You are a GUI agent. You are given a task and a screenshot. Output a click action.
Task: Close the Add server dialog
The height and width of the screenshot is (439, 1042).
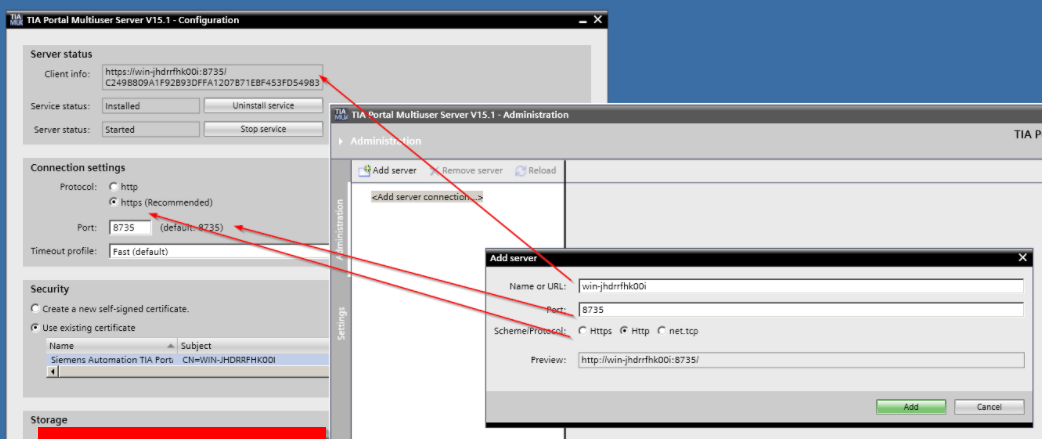click(1023, 258)
